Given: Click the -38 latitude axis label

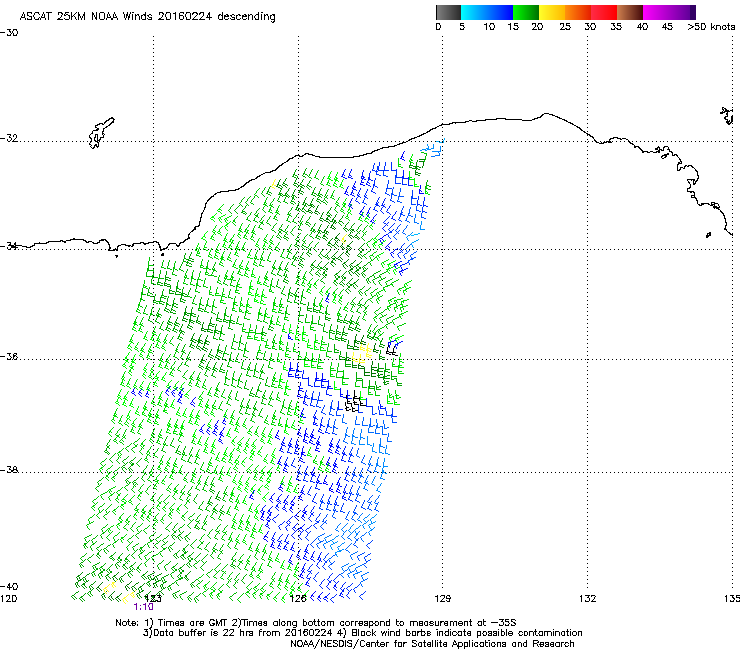Looking at the screenshot, I should [9, 470].
